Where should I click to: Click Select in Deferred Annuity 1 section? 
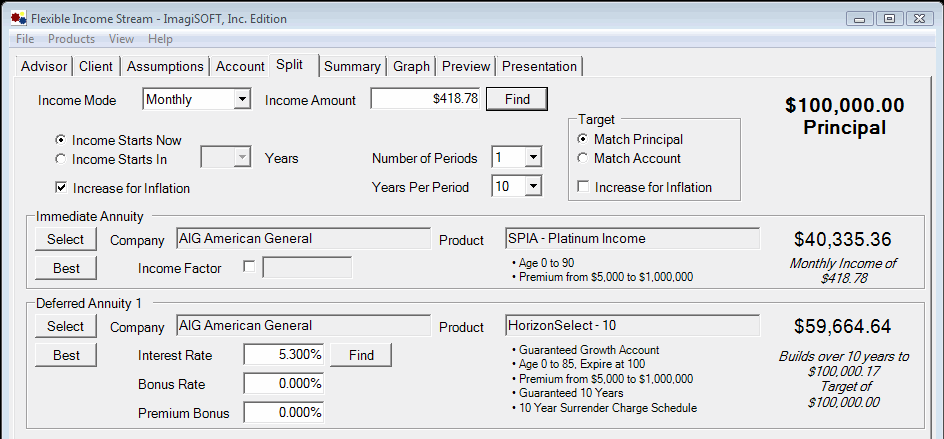pyautogui.click(x=66, y=326)
